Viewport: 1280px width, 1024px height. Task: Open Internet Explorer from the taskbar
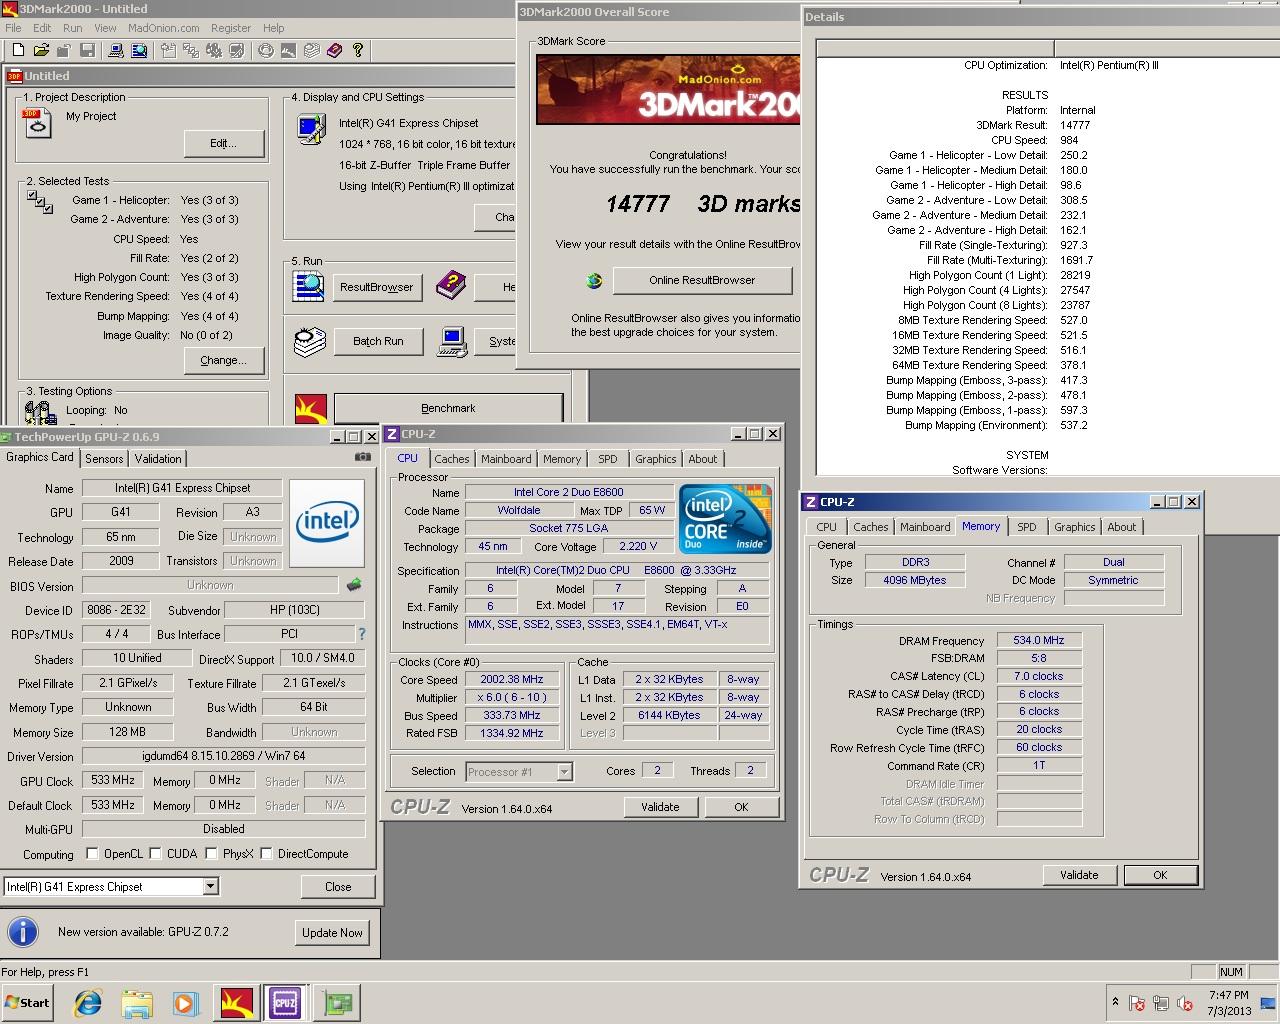pos(88,1003)
